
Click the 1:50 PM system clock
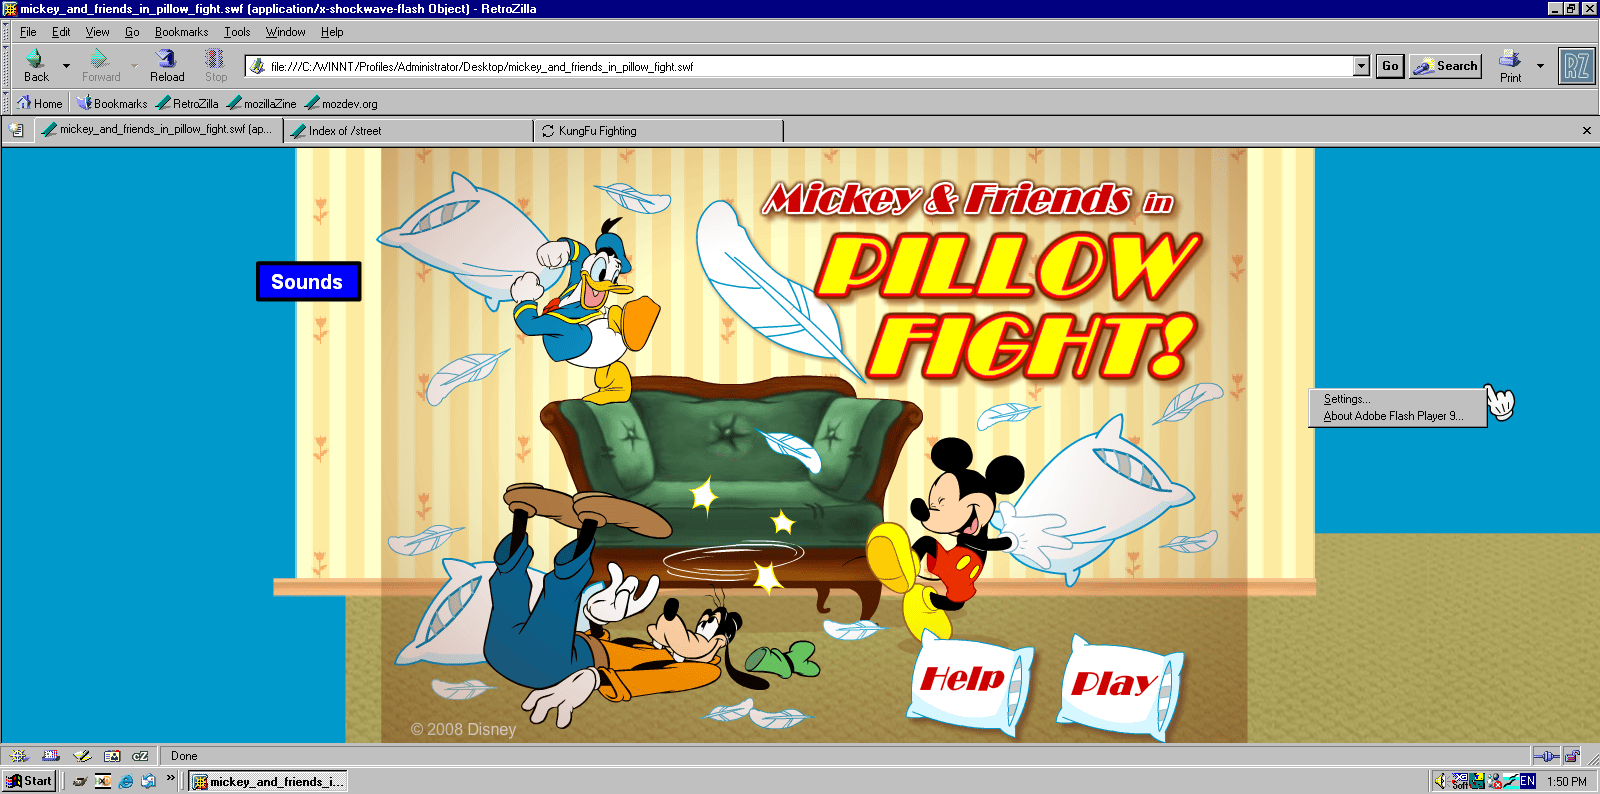(1566, 782)
